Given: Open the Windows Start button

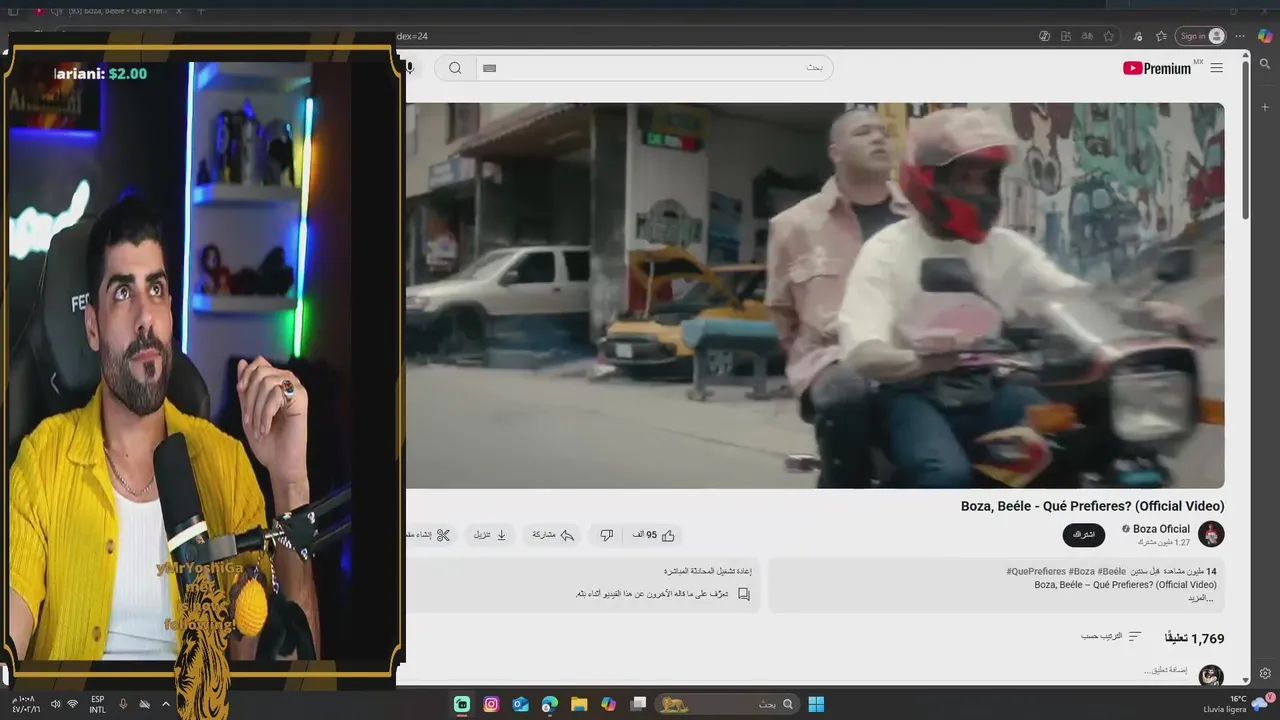Looking at the screenshot, I should (x=816, y=704).
